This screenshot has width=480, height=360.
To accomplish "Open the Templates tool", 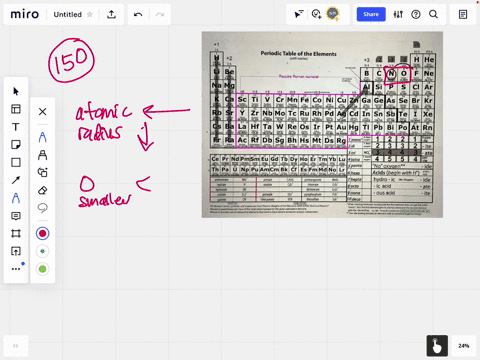I will [x=16, y=109].
